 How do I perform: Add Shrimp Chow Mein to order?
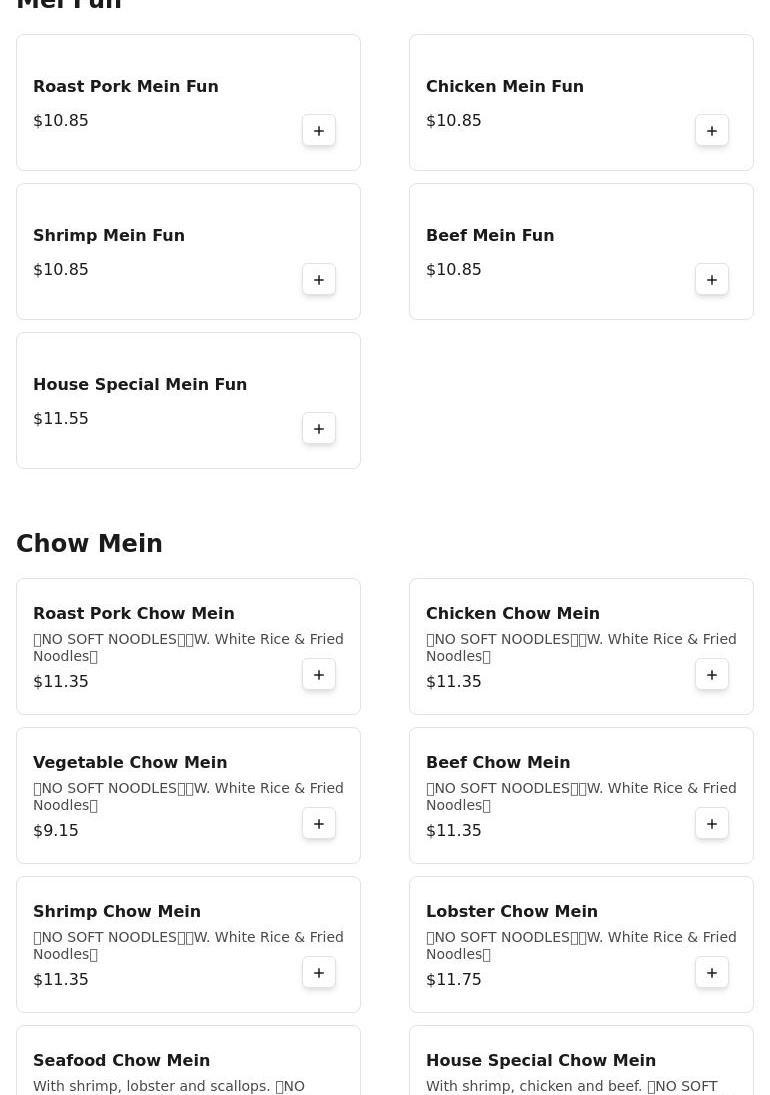319,973
